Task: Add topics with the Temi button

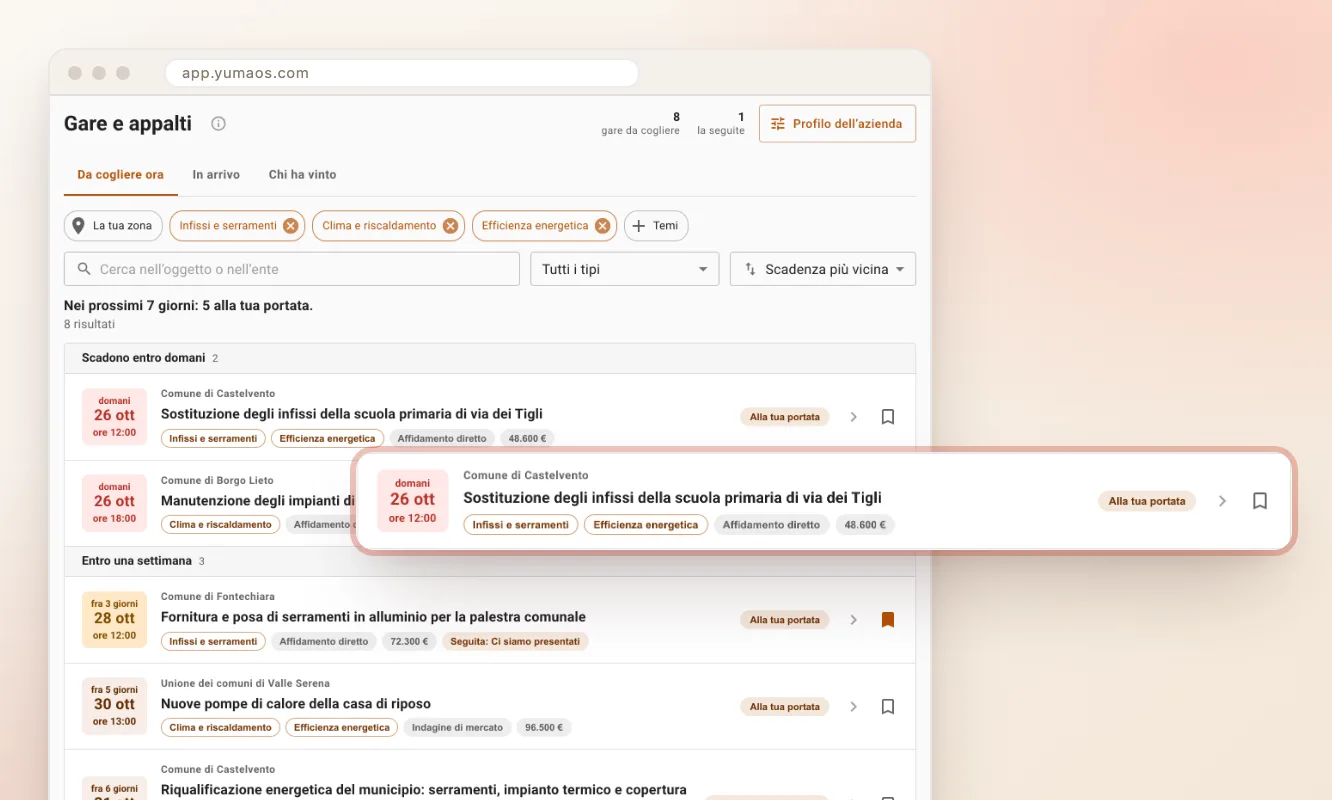Action: pos(656,226)
